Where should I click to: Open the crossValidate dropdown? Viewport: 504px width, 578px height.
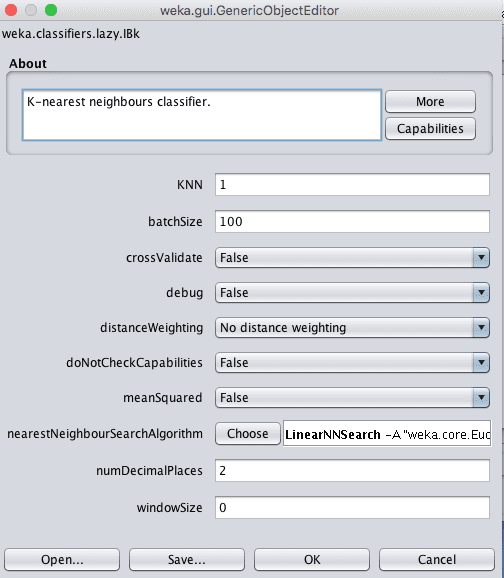click(352, 258)
